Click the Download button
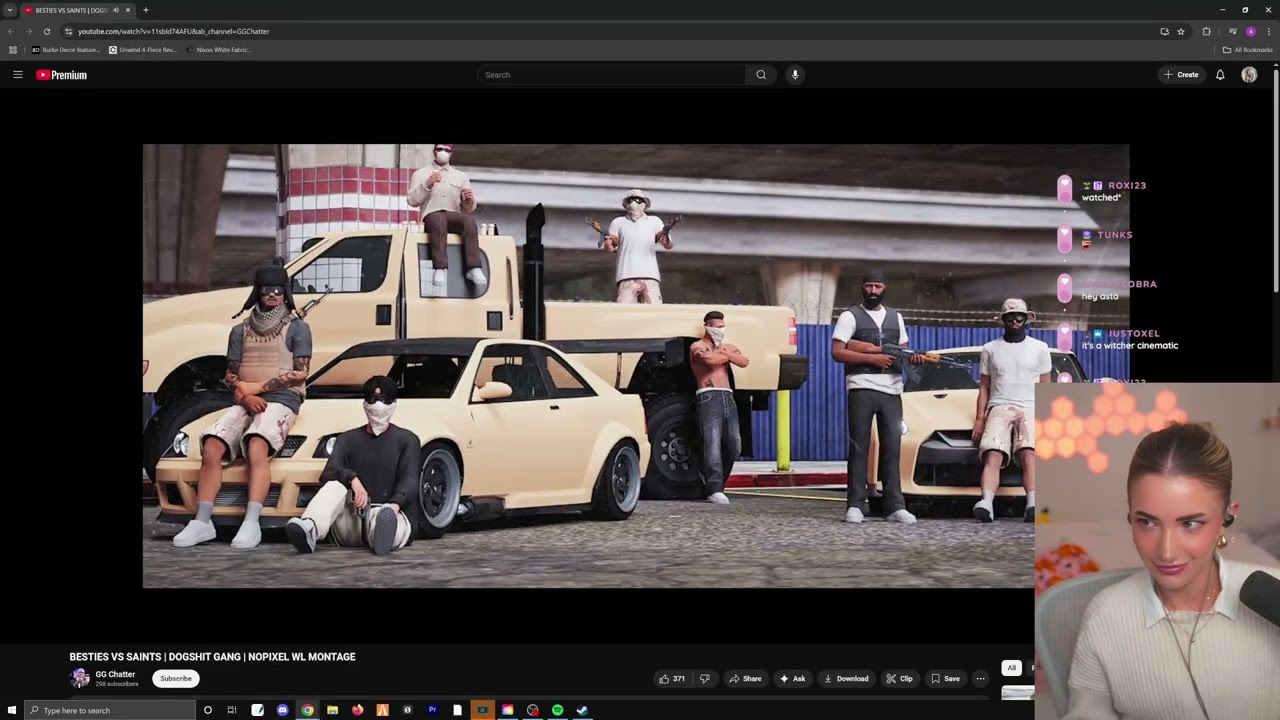The image size is (1280, 720). tap(846, 679)
